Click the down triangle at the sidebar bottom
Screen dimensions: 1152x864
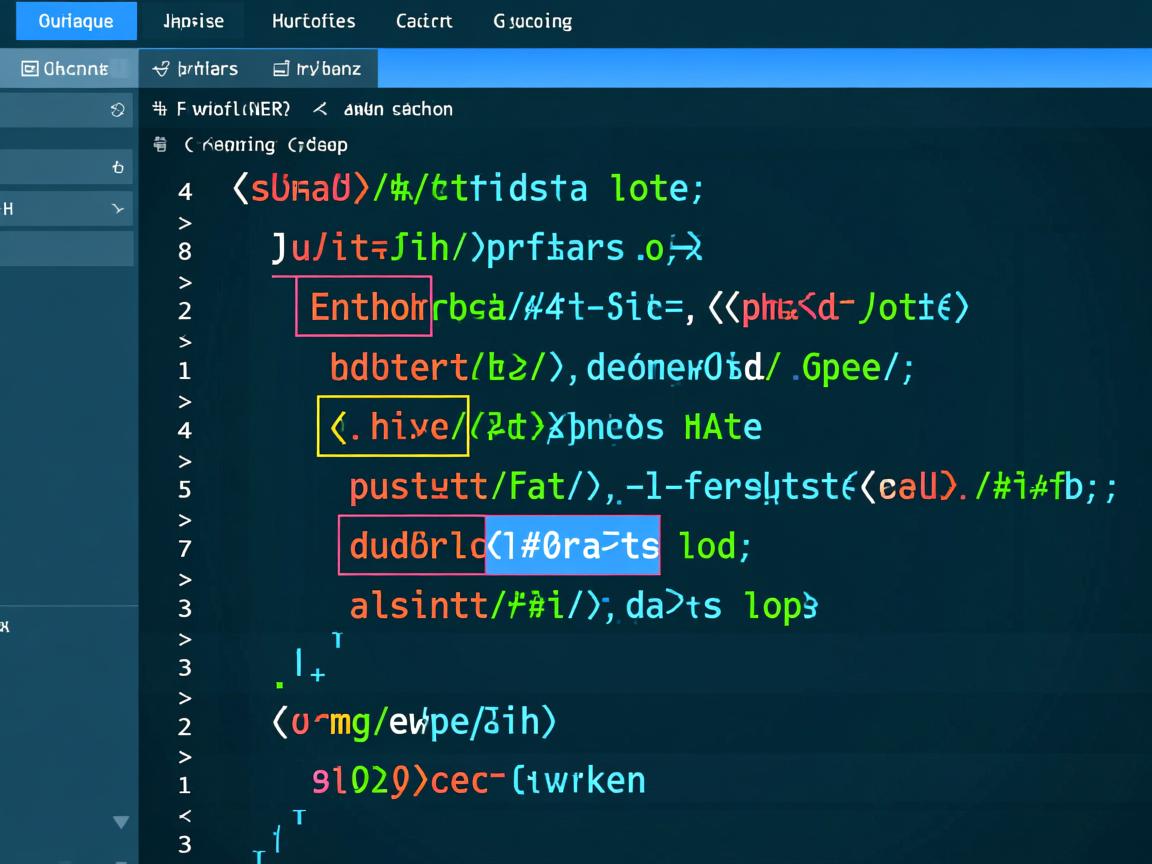[121, 822]
